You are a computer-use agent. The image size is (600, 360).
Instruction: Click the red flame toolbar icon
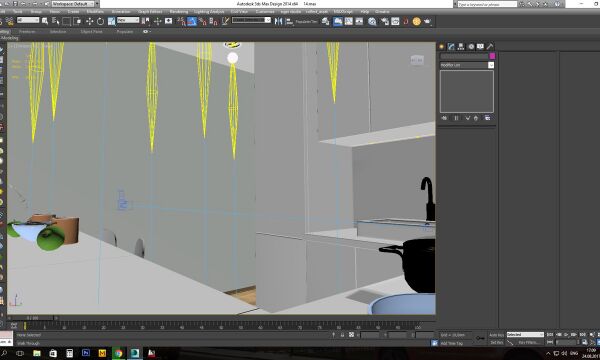coord(406,21)
